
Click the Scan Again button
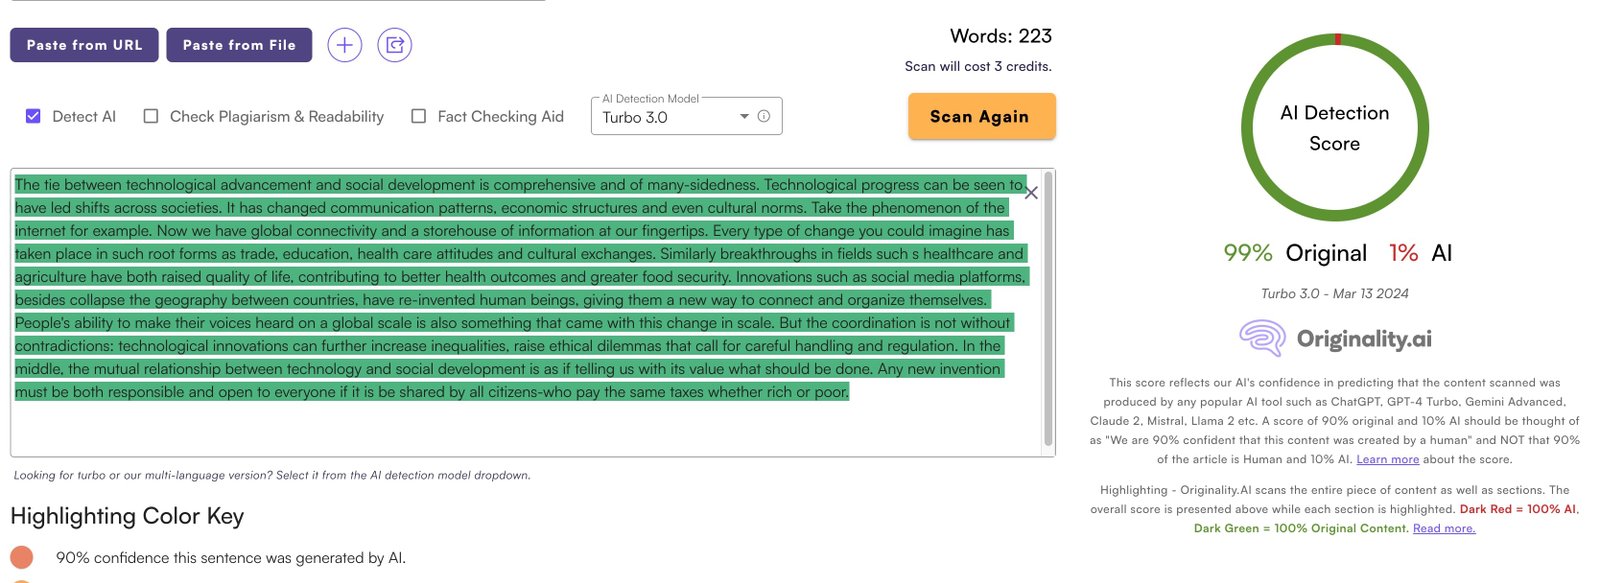point(981,116)
